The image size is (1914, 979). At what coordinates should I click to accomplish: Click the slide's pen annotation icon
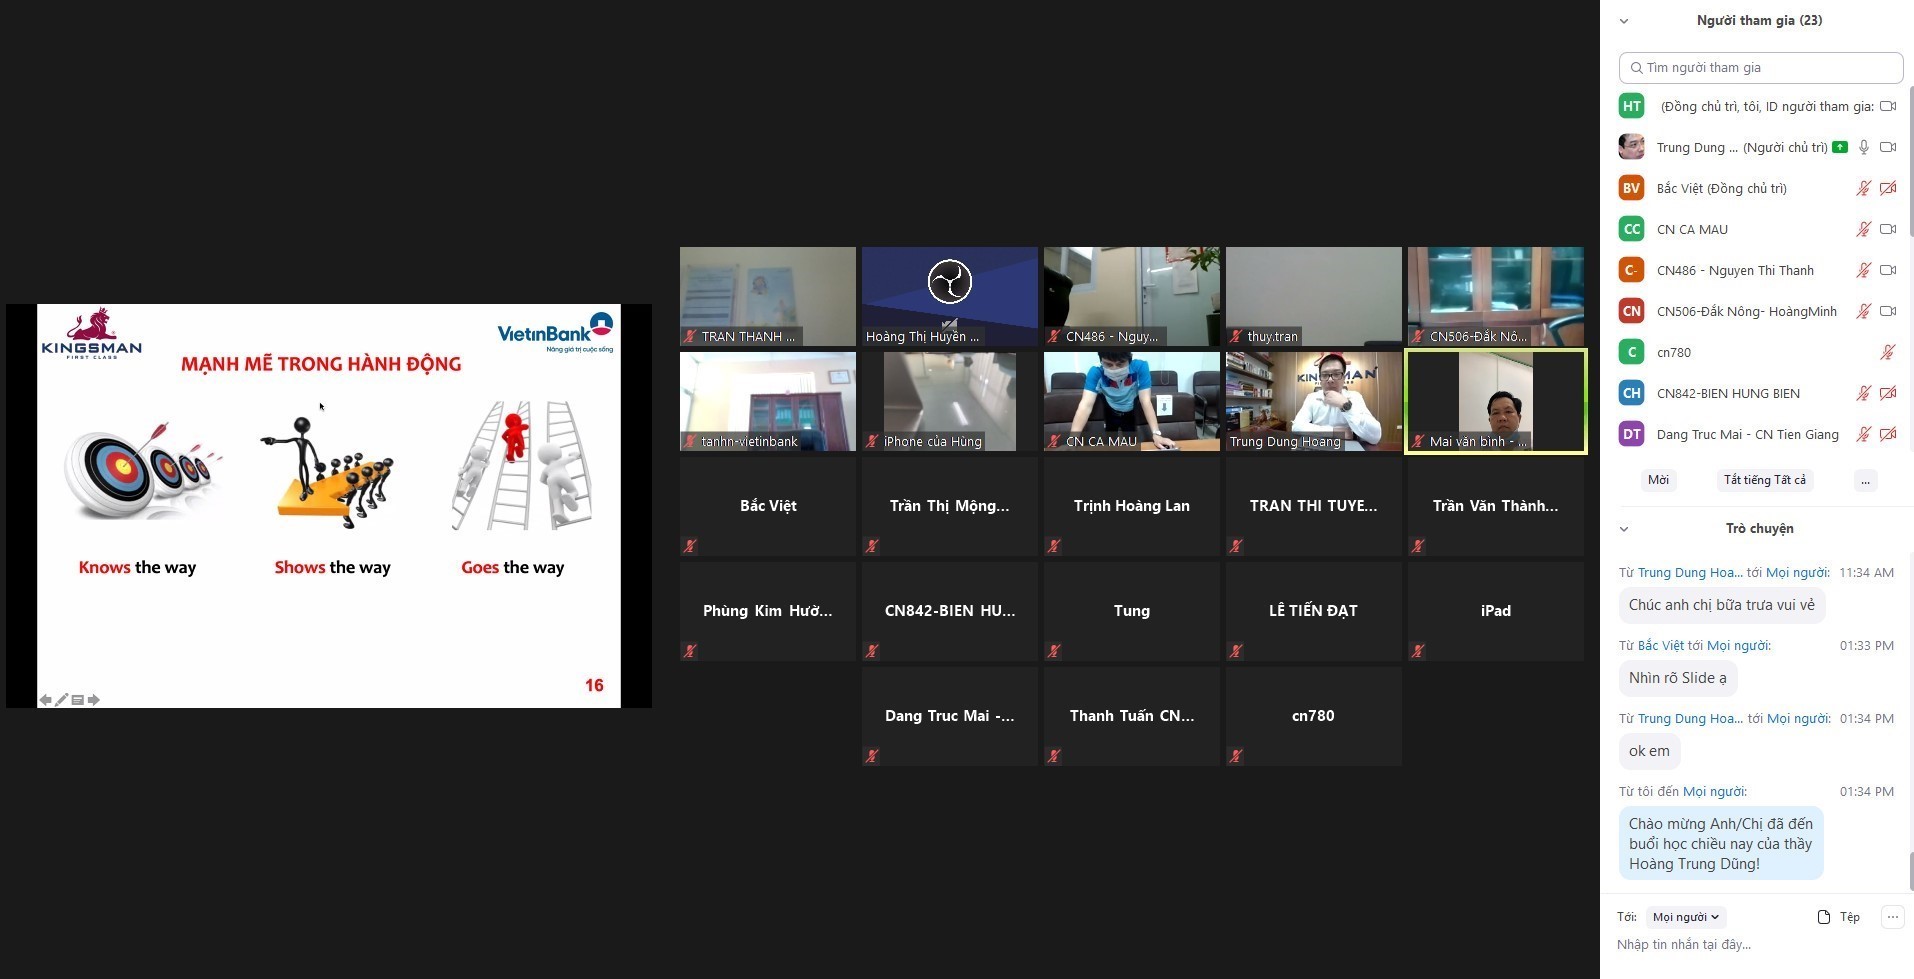pos(61,700)
